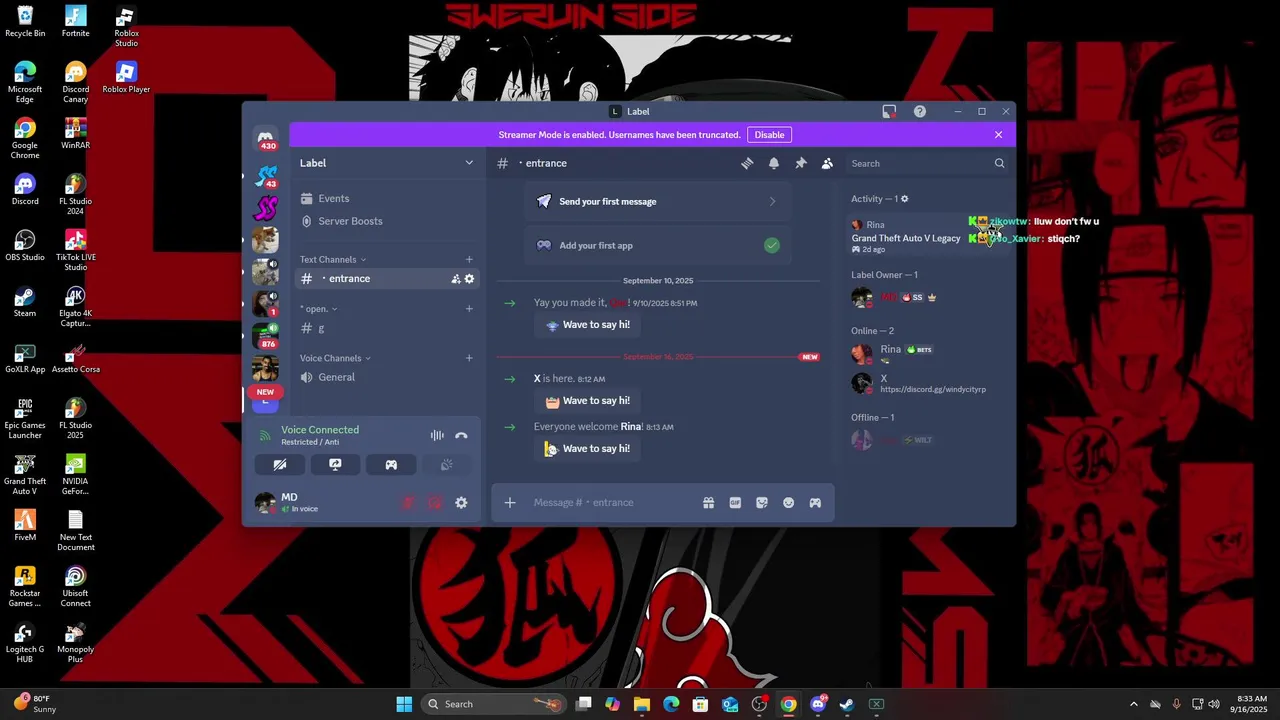1280x720 pixels.
Task: Open the server with 876 badge
Action: (265, 336)
